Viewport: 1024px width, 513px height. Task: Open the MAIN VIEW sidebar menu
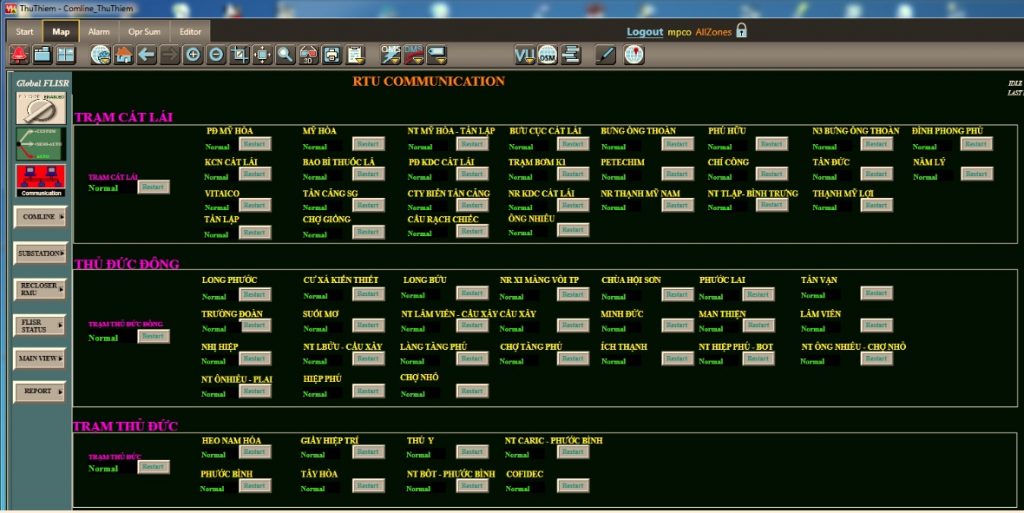coord(40,358)
